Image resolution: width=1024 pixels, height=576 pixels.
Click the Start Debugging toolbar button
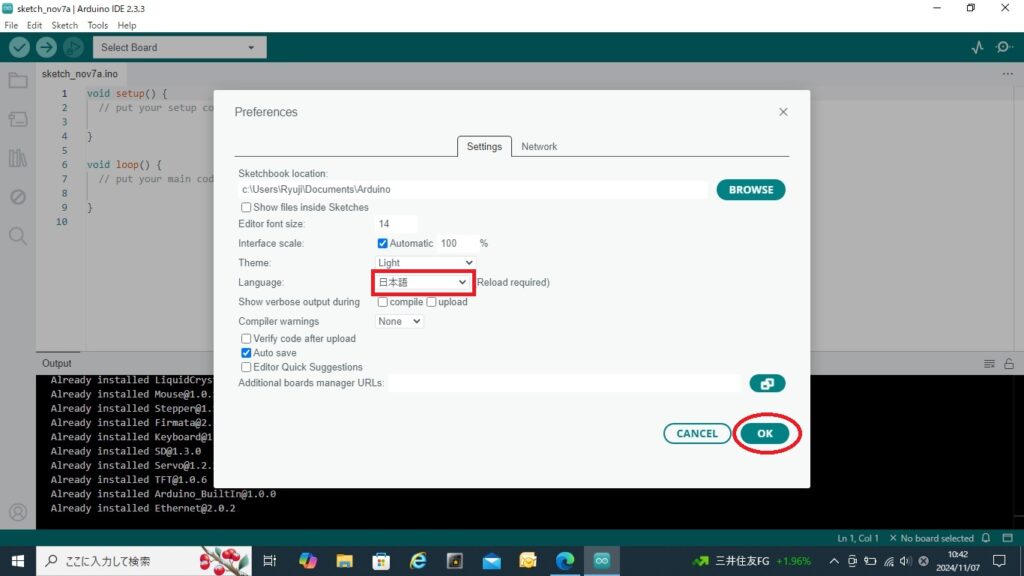(73, 47)
